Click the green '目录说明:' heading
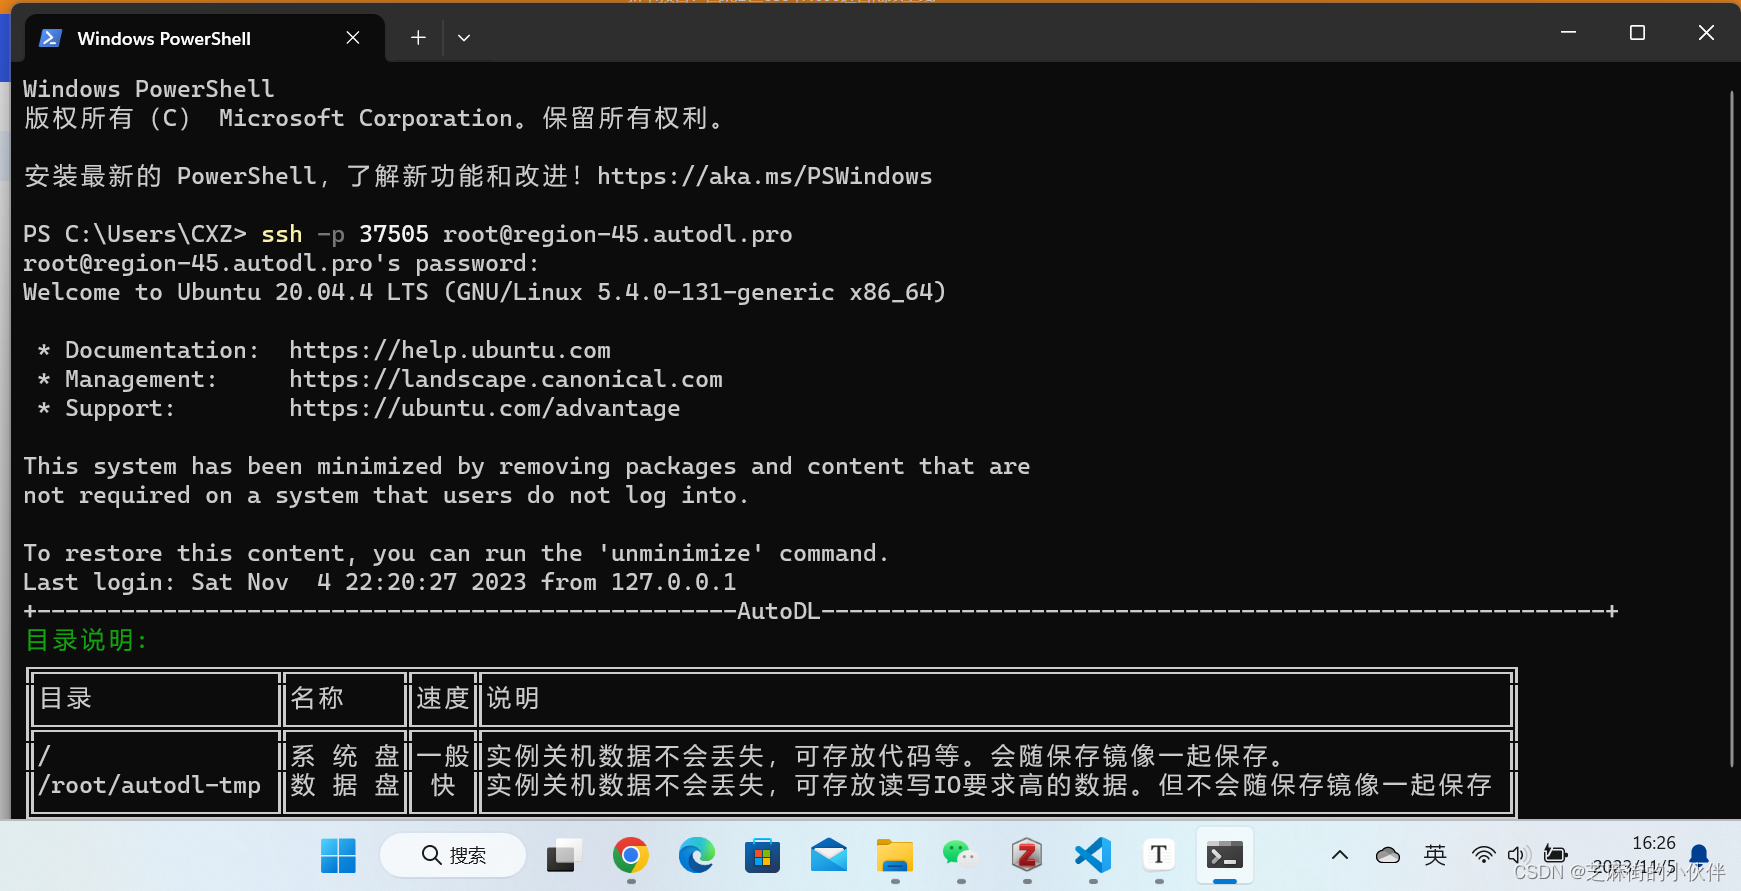 86,641
